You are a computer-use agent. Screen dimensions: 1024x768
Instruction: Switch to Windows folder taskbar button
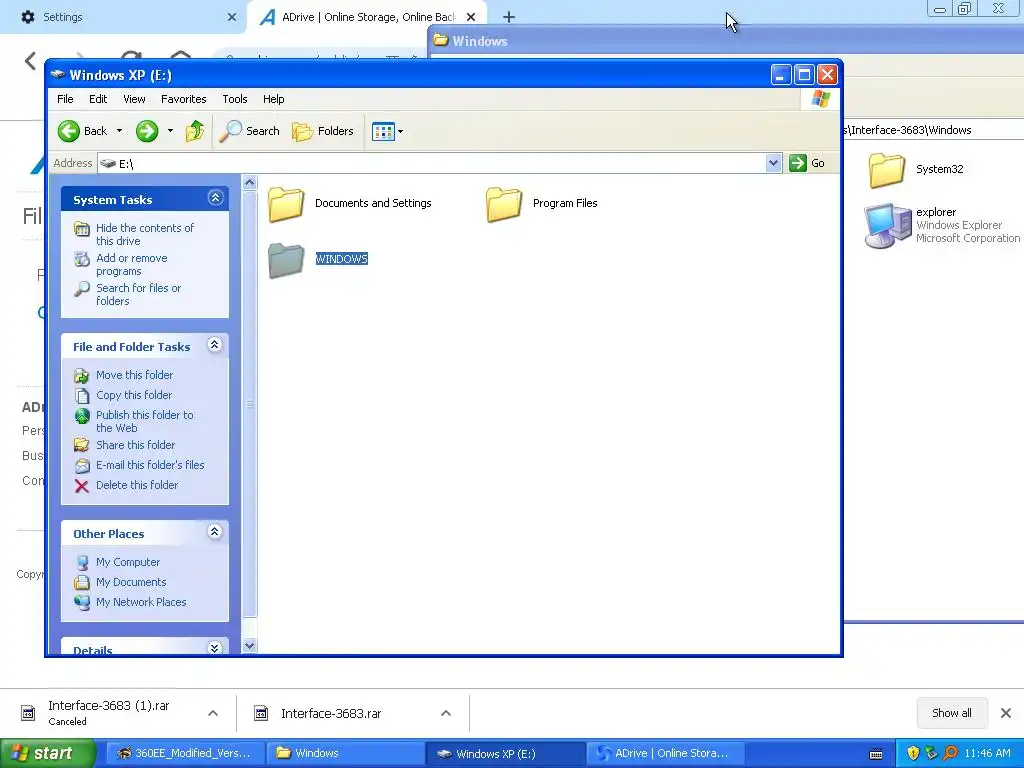346,754
